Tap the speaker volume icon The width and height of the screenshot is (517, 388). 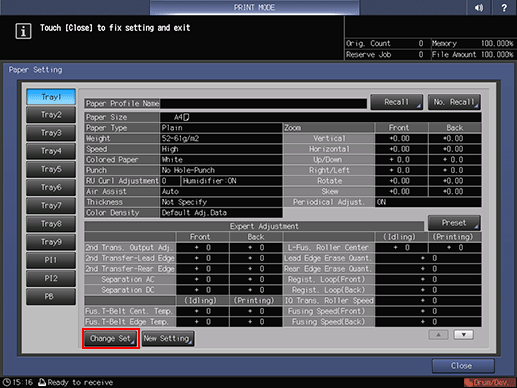(479, 7)
